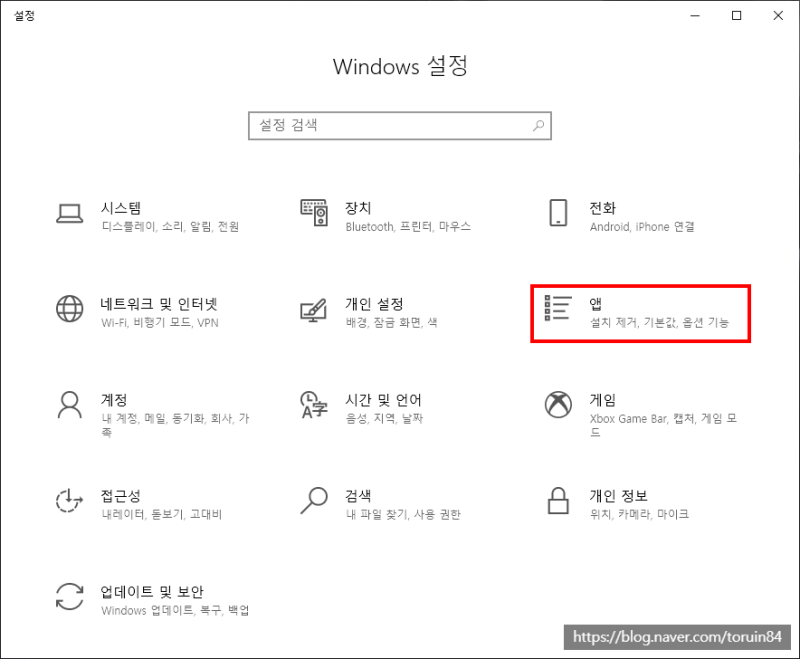Open the 앱 category title
Viewport: 800px width, 659px height.
pos(596,304)
